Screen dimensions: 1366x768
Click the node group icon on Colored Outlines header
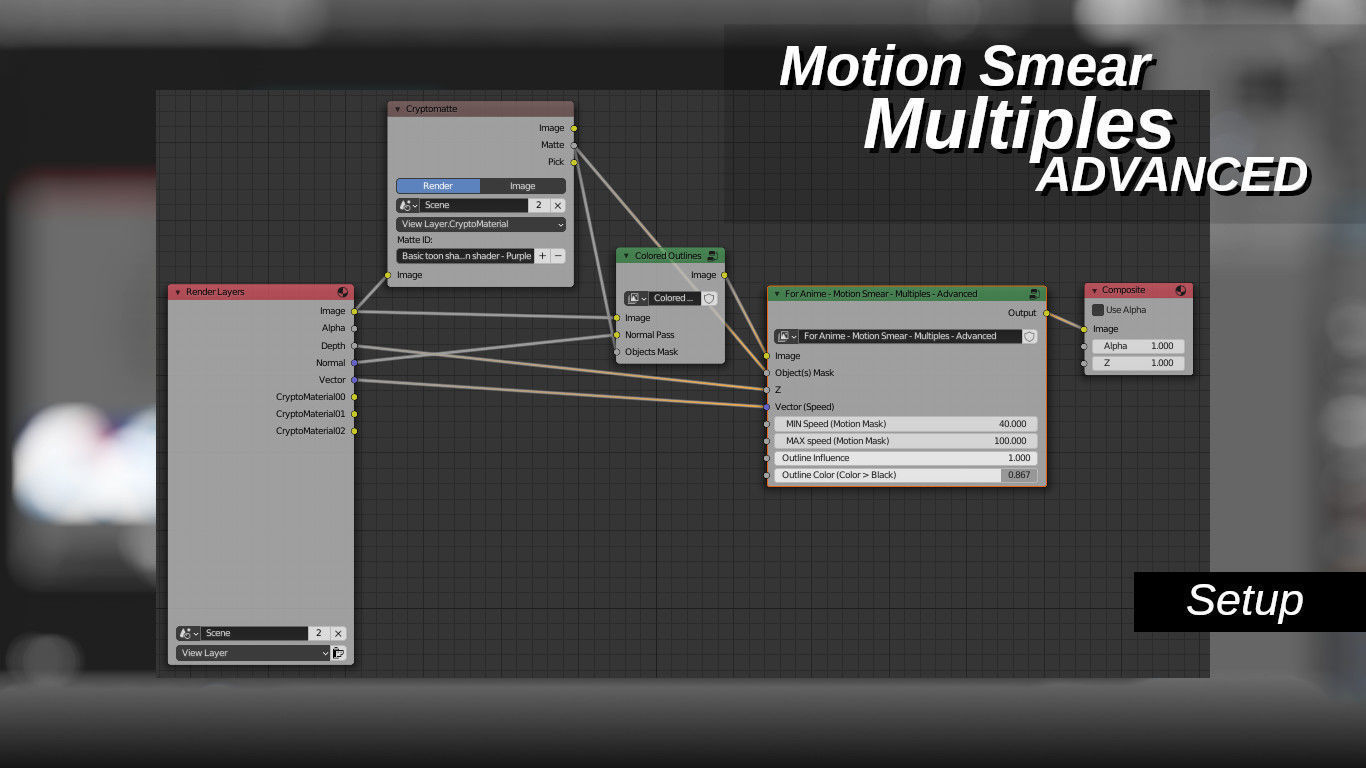click(x=713, y=255)
